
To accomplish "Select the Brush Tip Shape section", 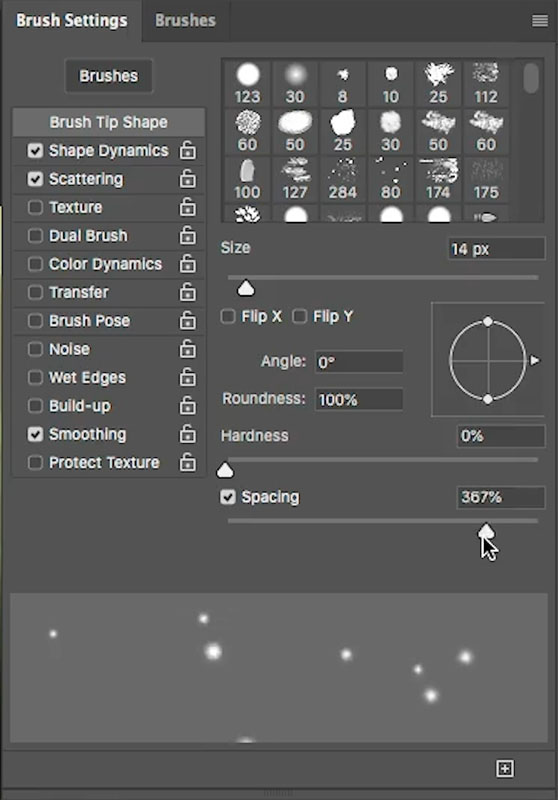I will [109, 122].
